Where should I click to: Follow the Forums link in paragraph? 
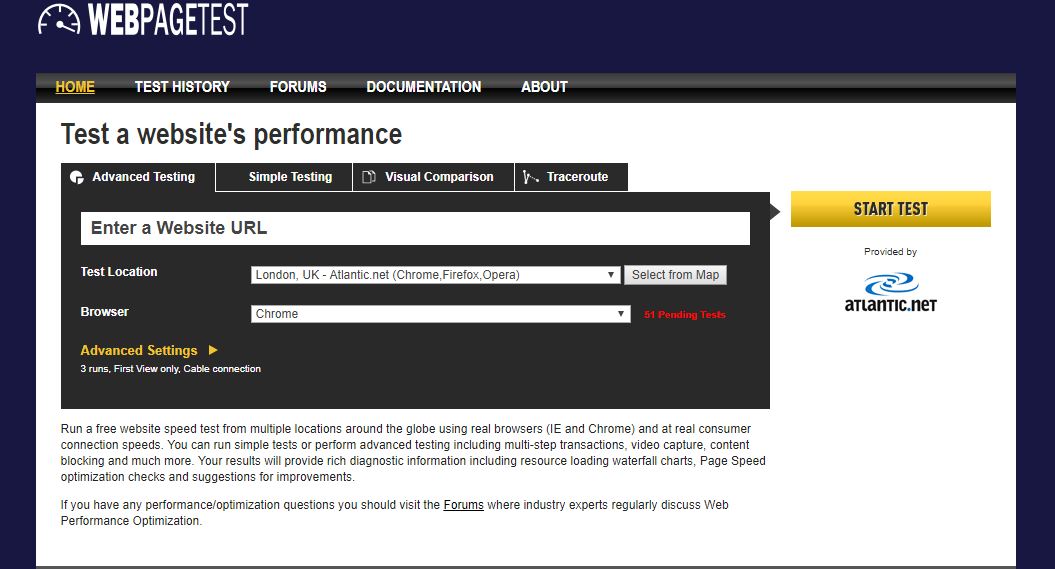tap(464, 504)
